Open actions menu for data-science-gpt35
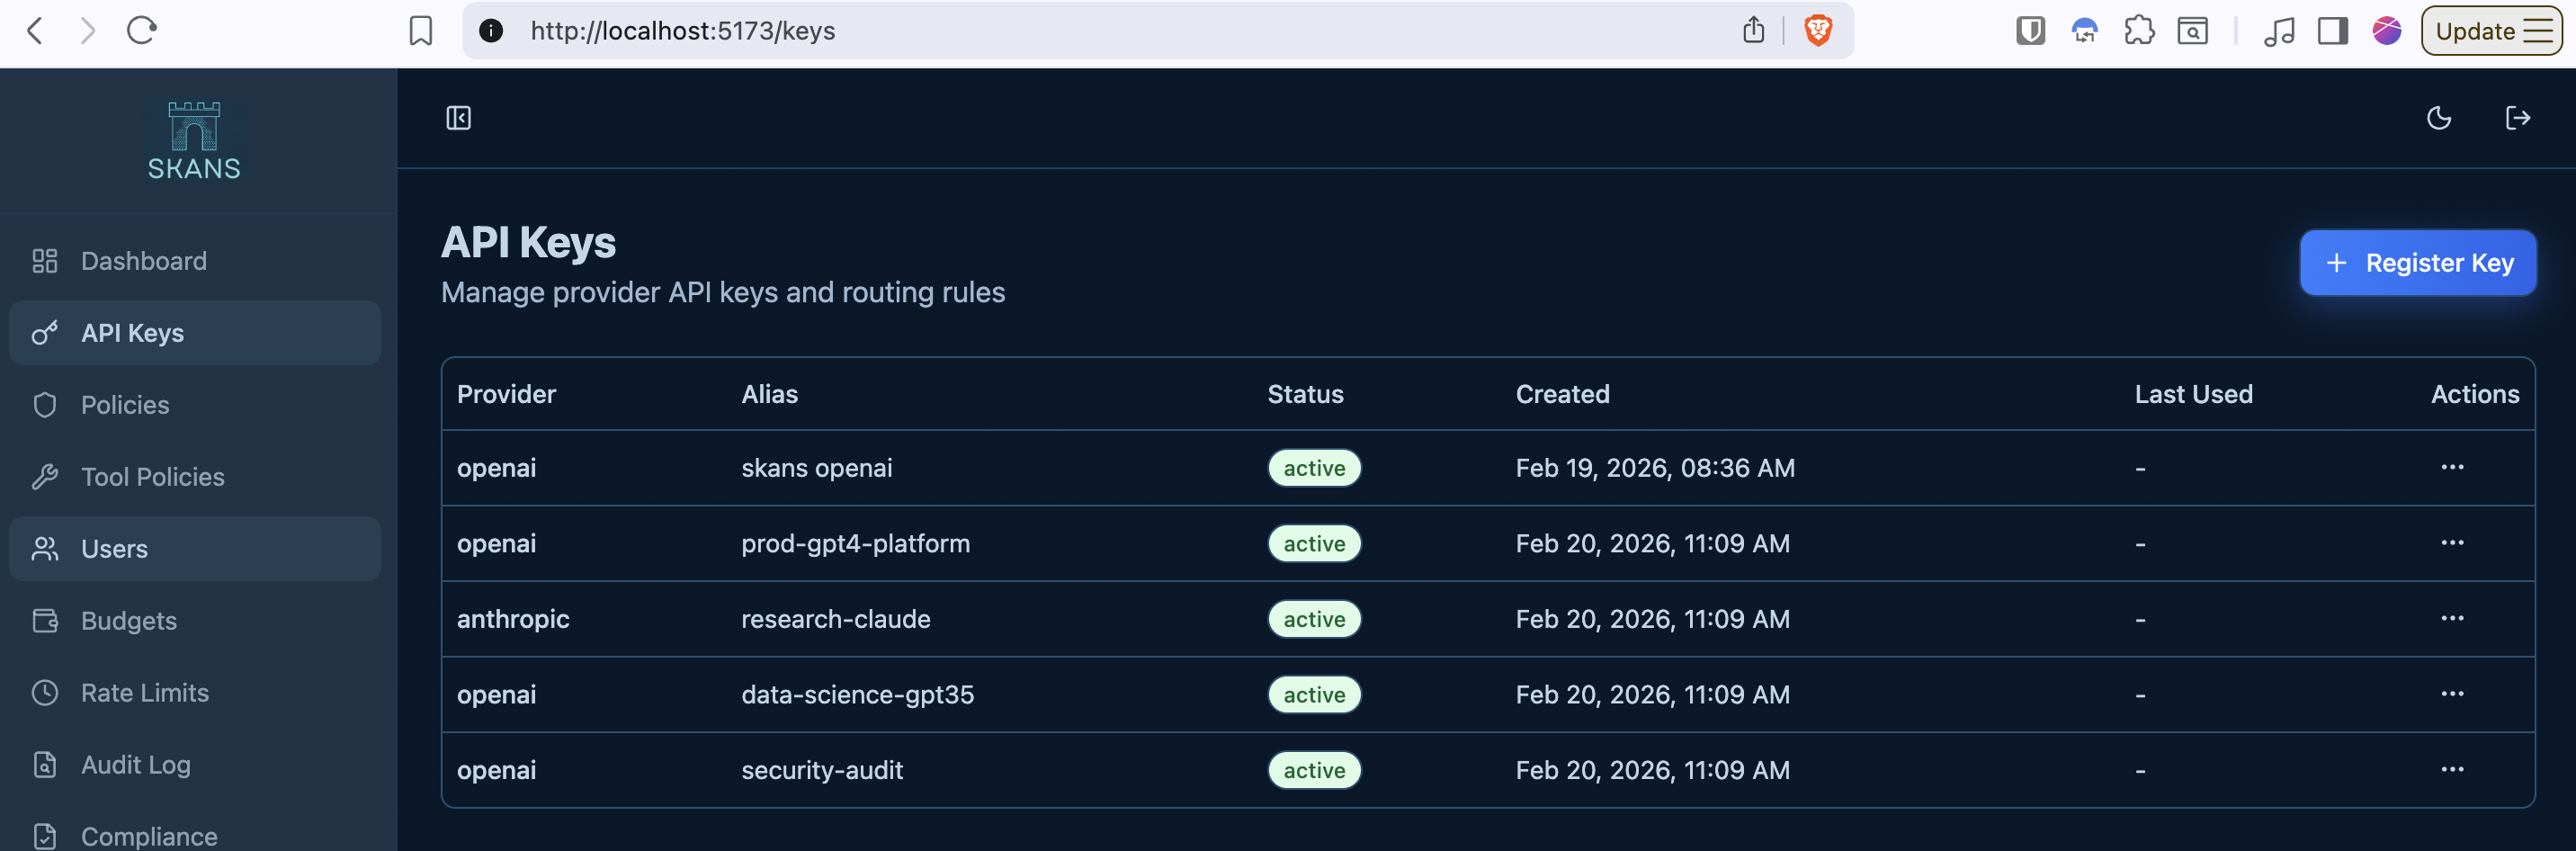2576x851 pixels. click(2452, 694)
